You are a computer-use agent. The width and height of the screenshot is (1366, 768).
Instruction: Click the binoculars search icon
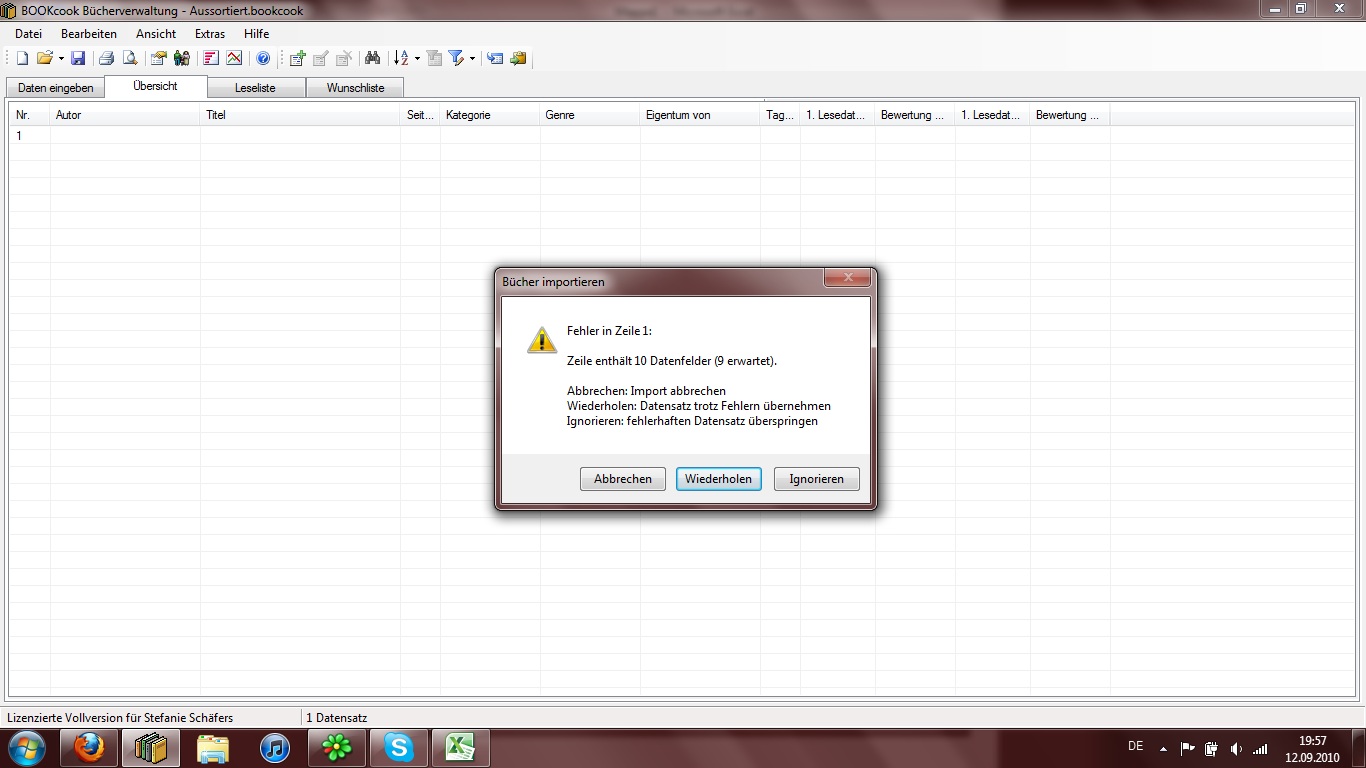[x=372, y=59]
